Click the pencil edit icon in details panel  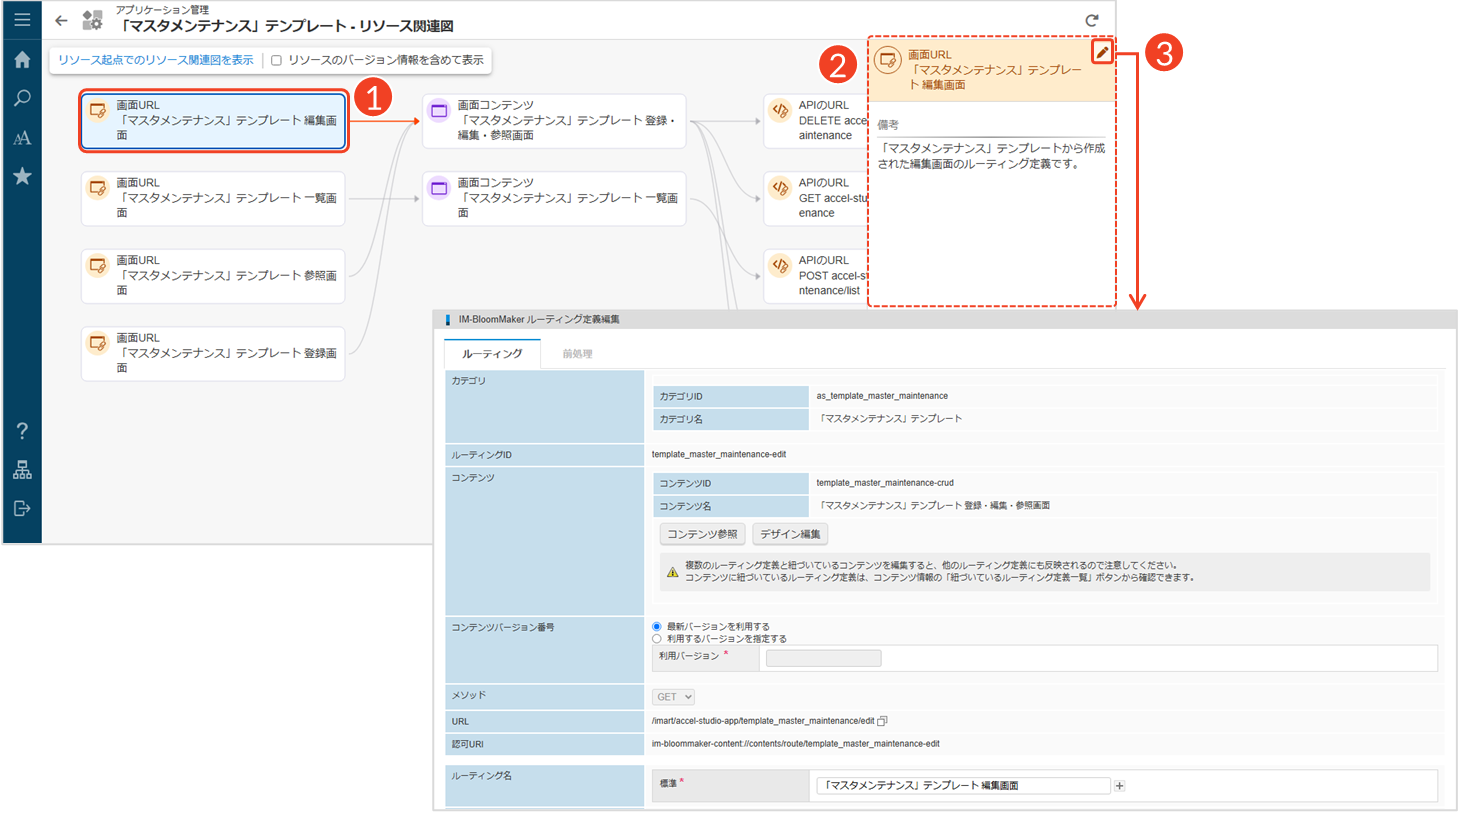pos(1101,52)
